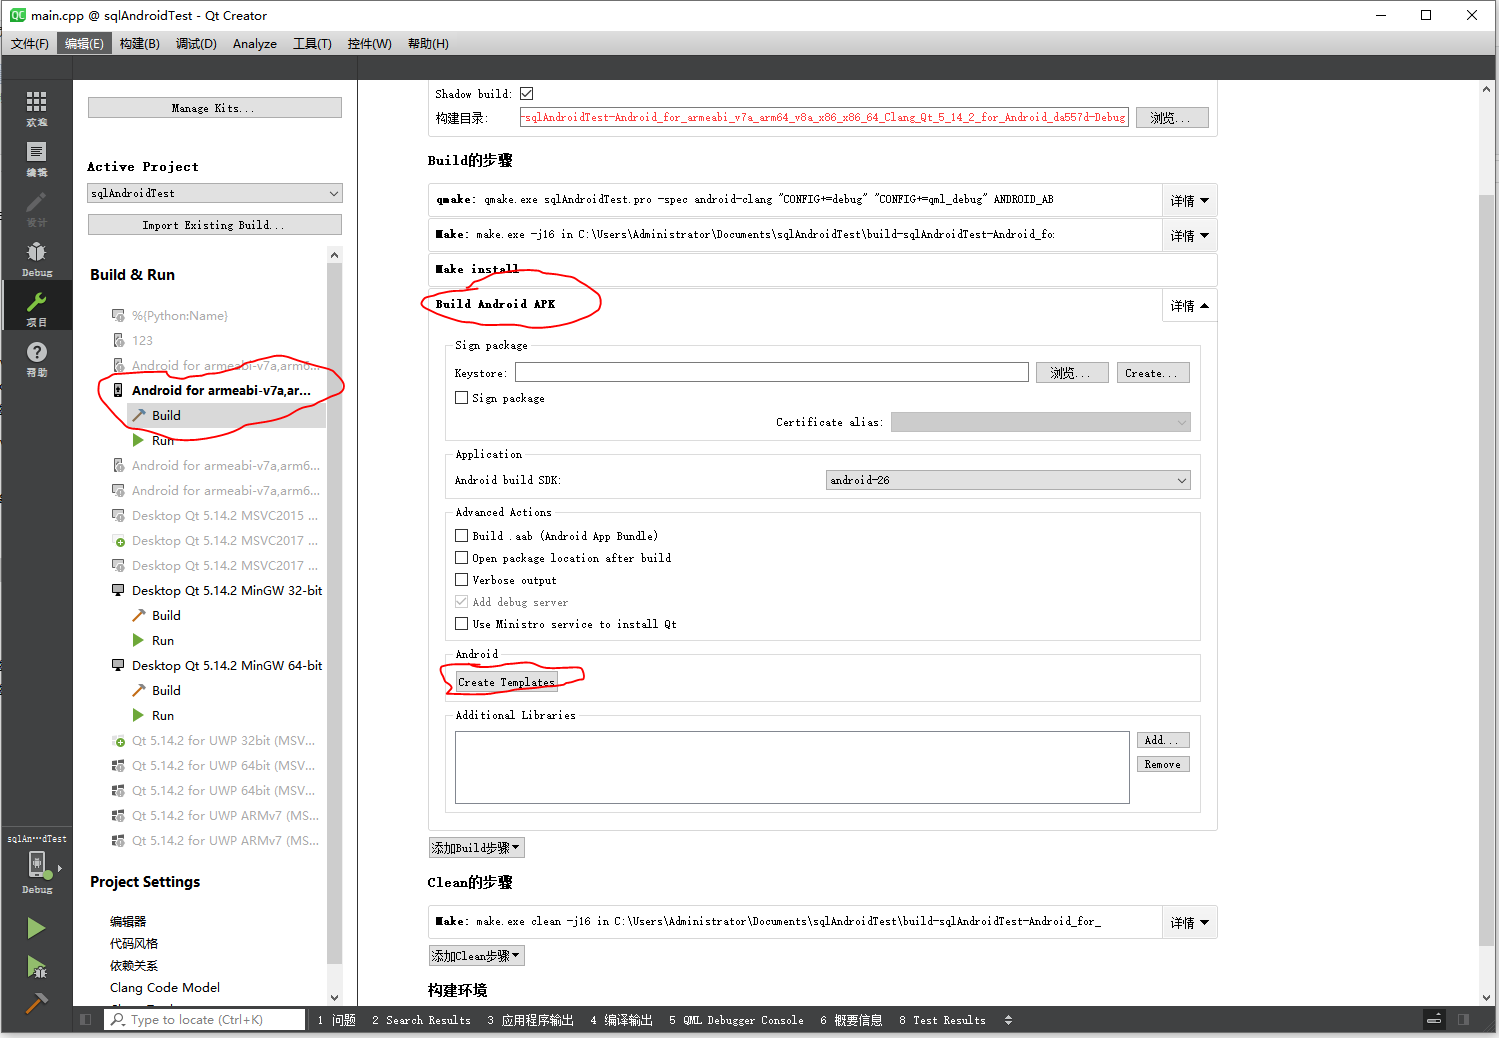Open the 构建(B) menu
The width and height of the screenshot is (1499, 1038).
[x=139, y=44]
